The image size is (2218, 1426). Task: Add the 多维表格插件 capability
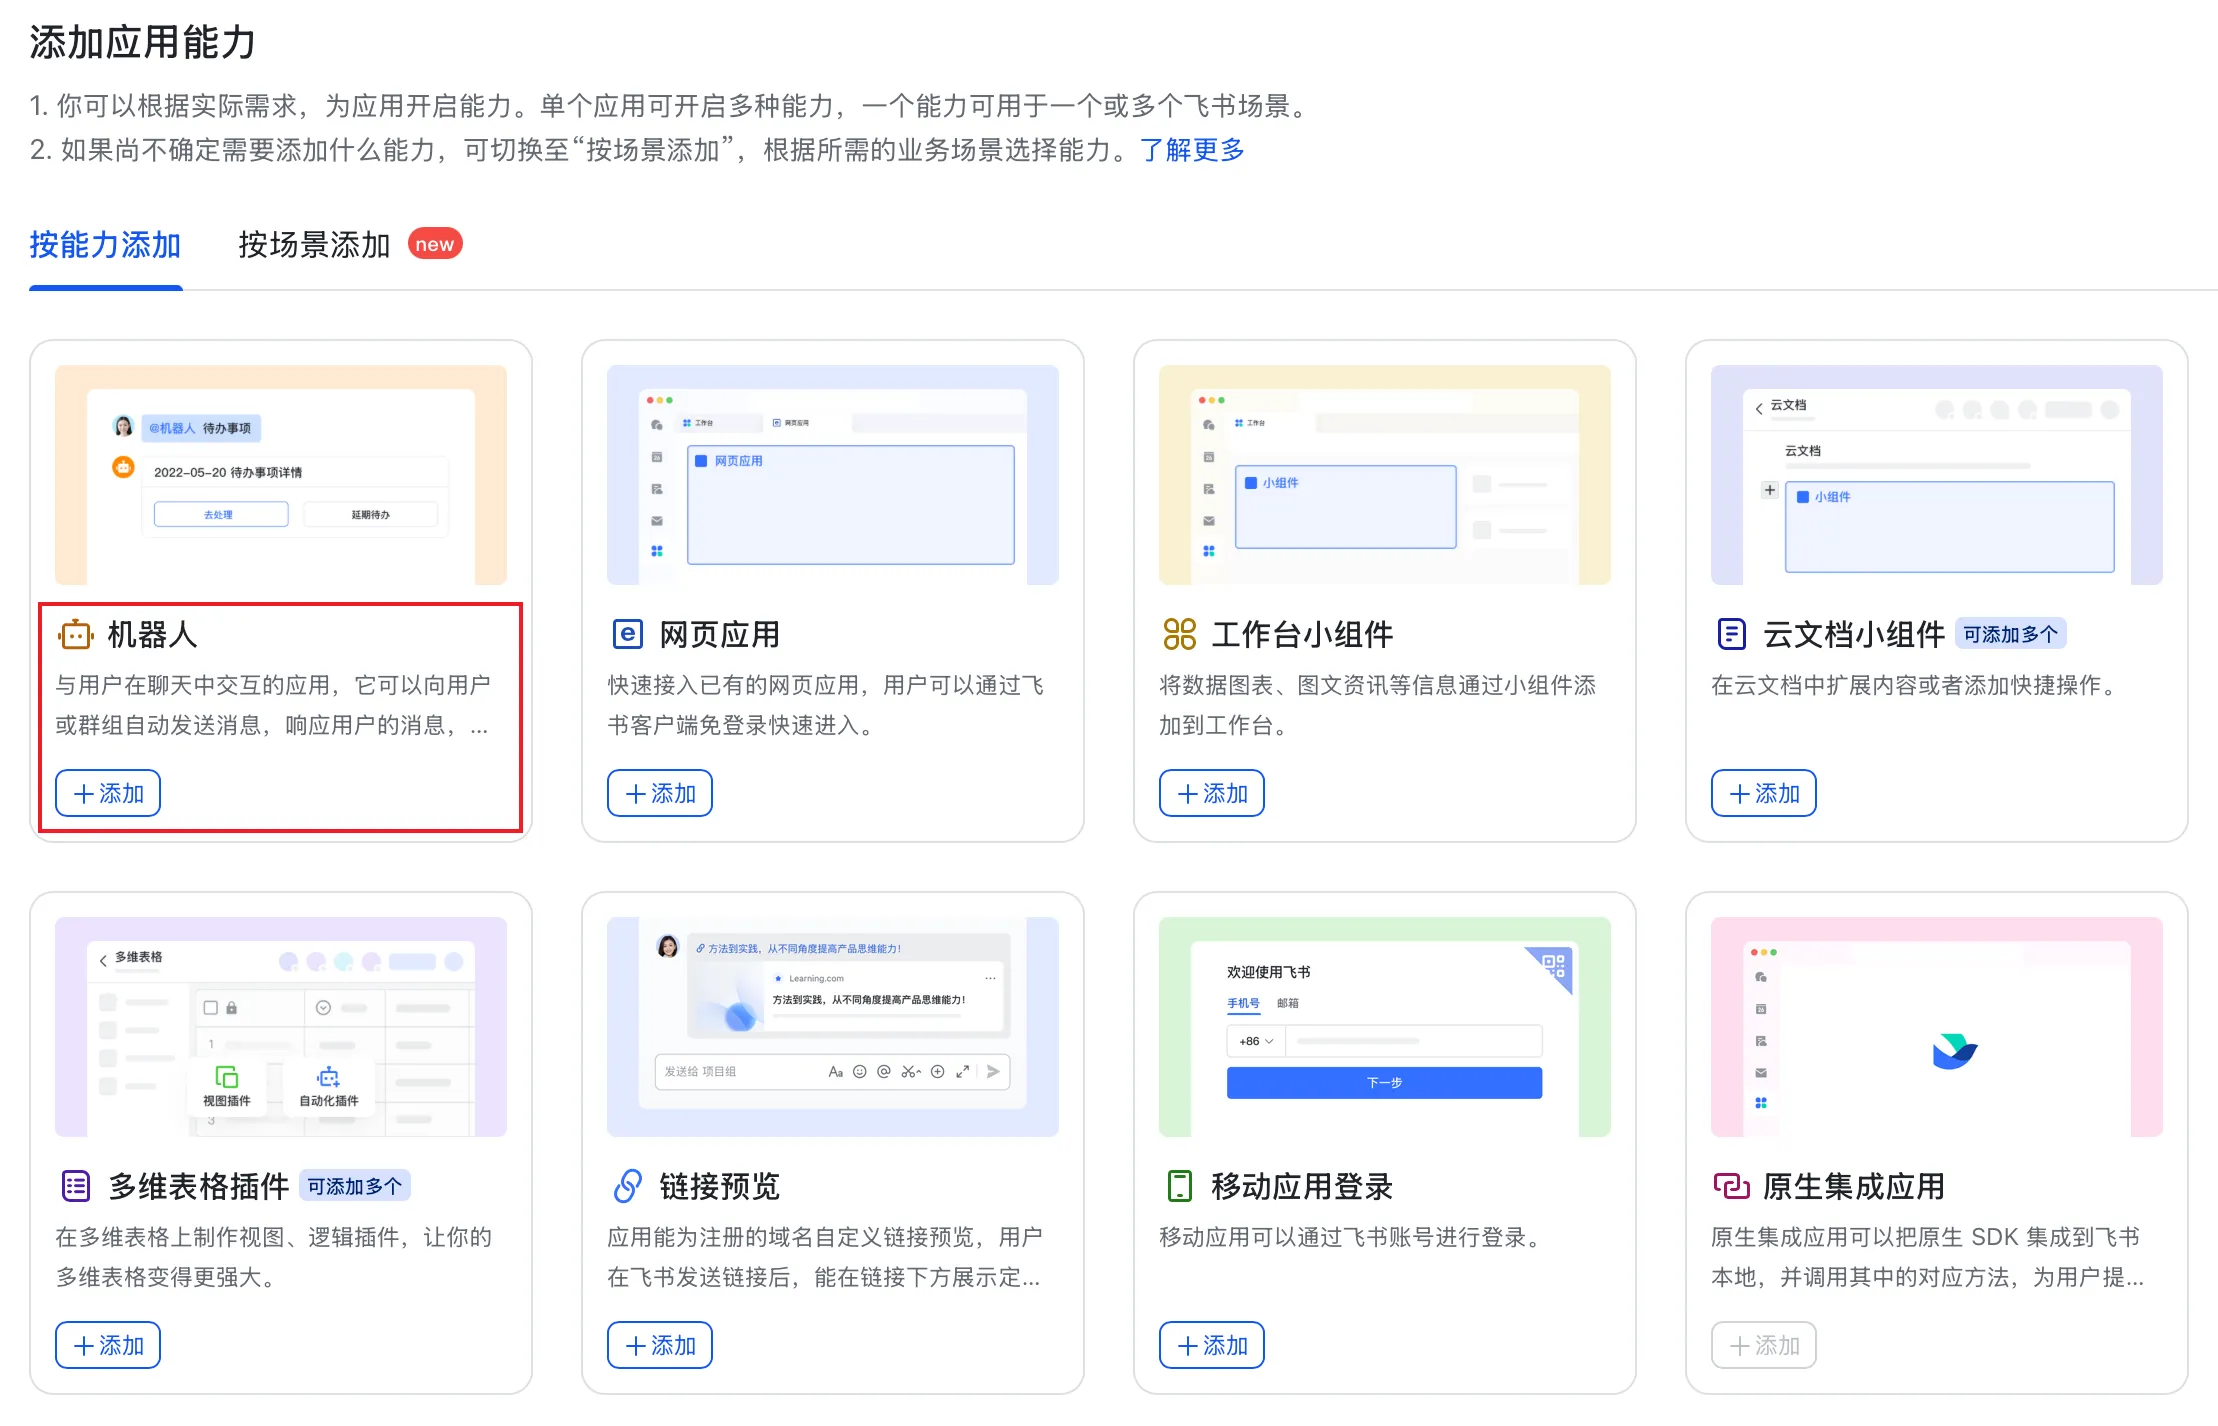tap(108, 1345)
